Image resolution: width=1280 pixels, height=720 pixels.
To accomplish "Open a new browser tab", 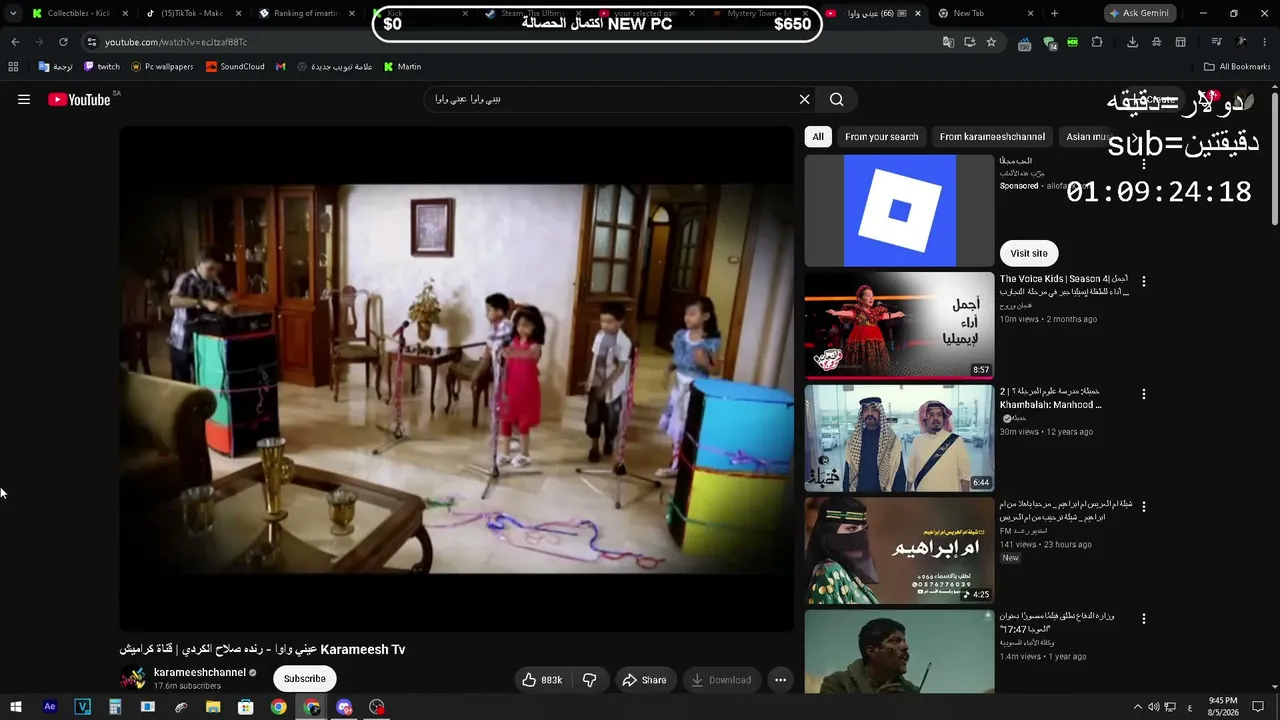I will click(1054, 13).
